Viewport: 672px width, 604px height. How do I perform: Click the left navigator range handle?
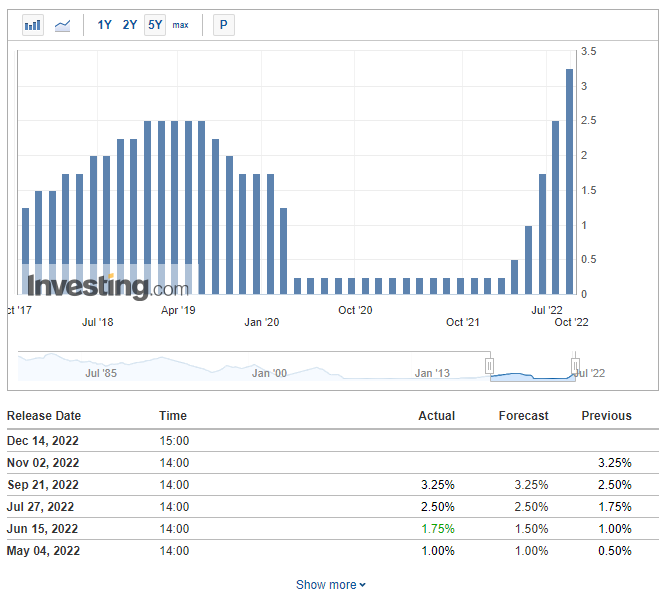(489, 366)
